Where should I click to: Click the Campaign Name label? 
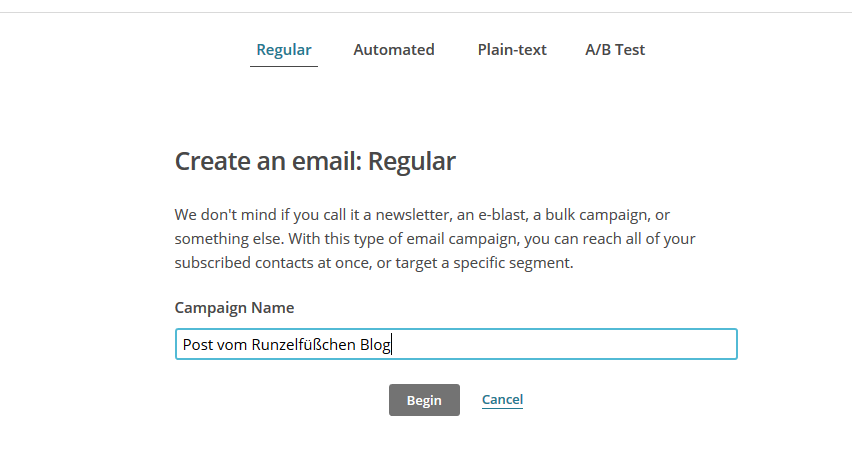tap(234, 308)
